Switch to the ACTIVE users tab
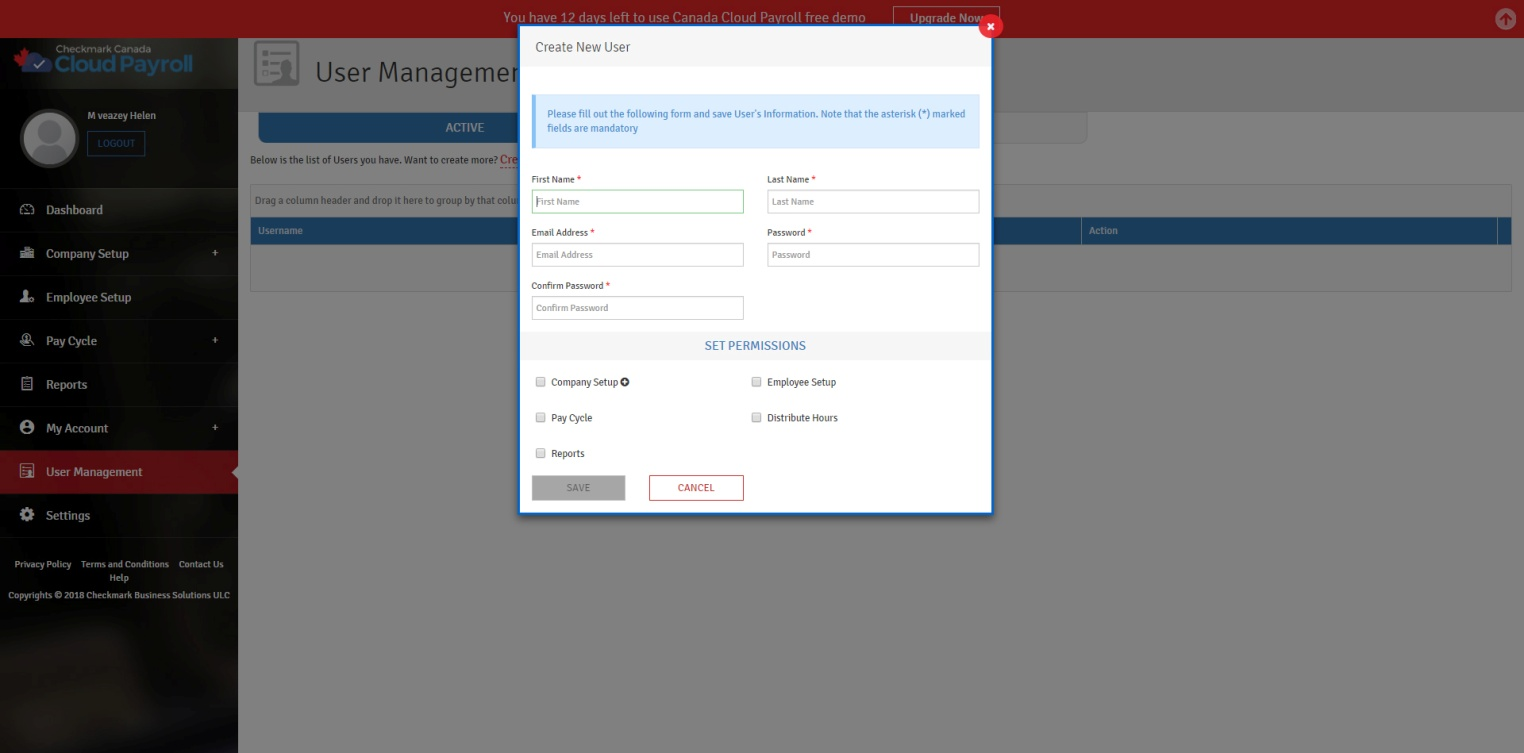This screenshot has width=1524, height=753. (464, 128)
